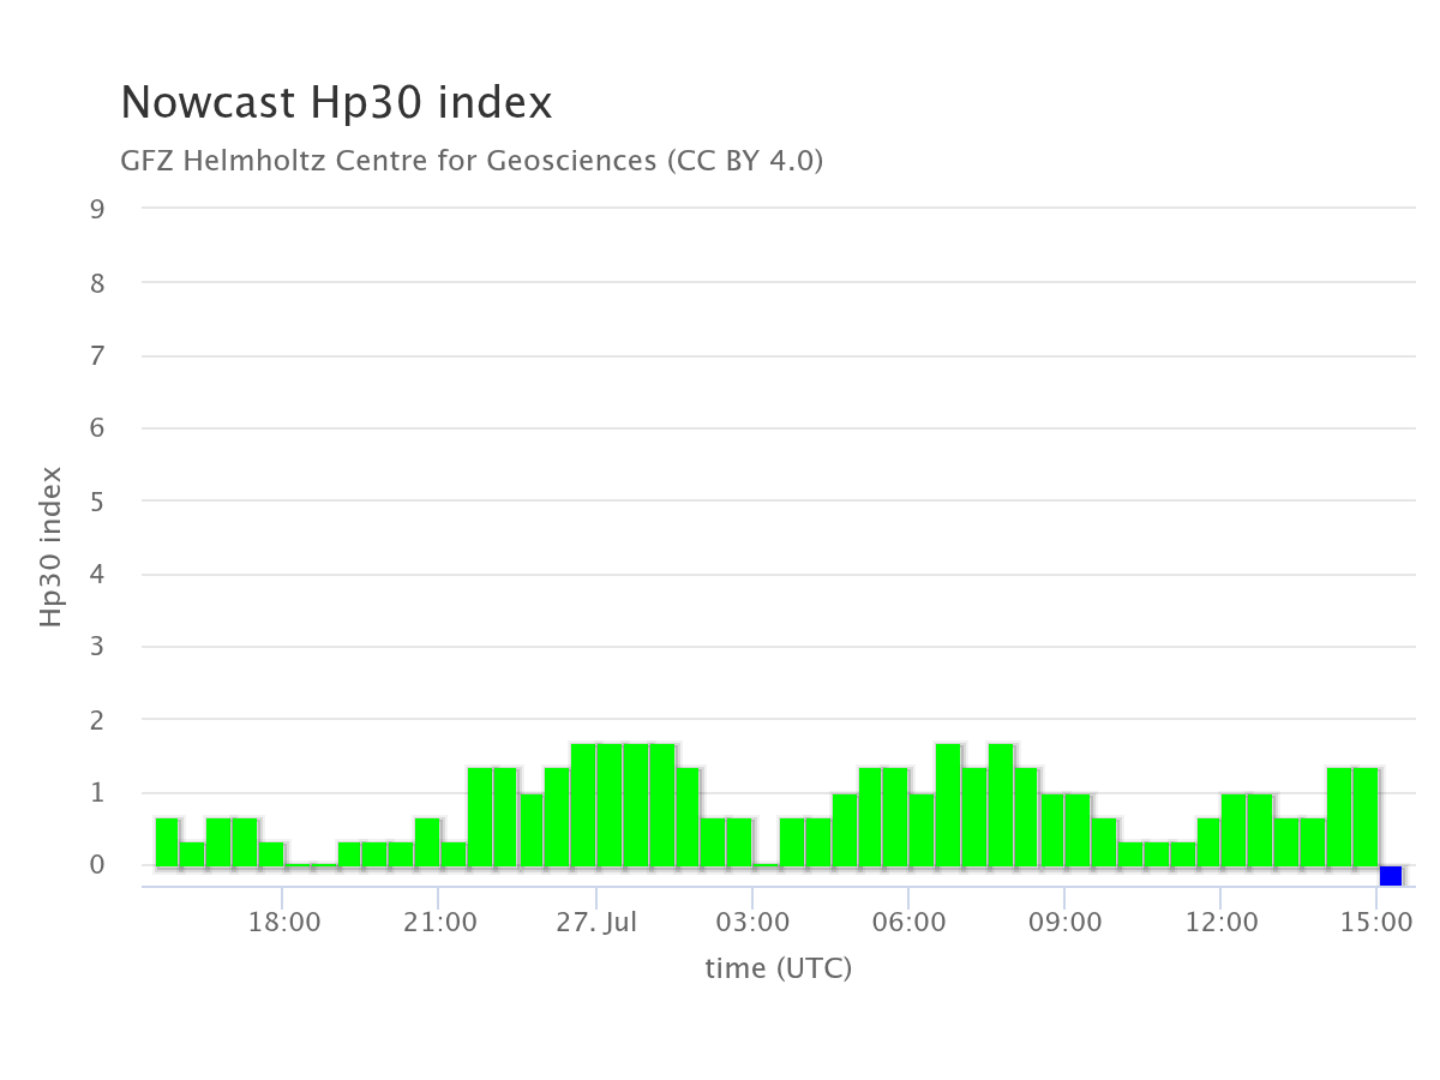Viewport: 1440px width, 1080px height.
Task: Click the GFZ Helmholtz Centre for Geosciences subtitle
Action: tap(472, 161)
